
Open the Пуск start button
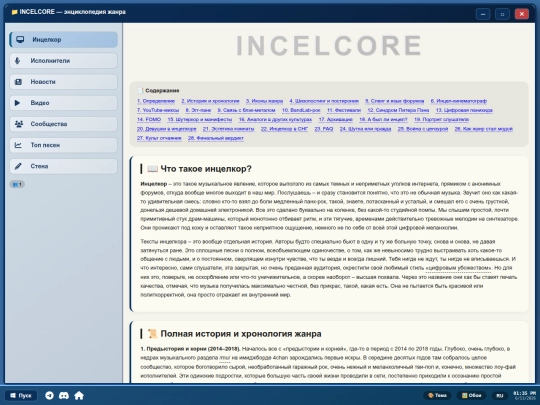click(21, 395)
